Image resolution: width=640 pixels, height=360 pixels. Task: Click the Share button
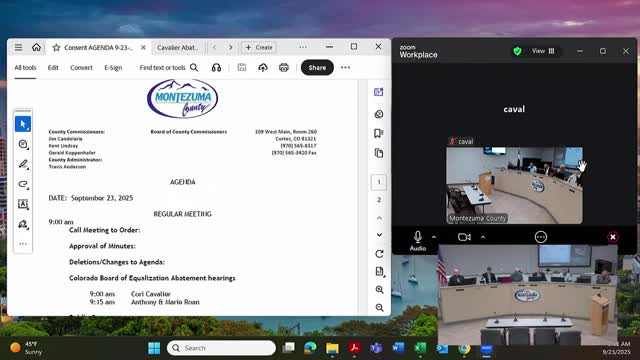point(317,67)
